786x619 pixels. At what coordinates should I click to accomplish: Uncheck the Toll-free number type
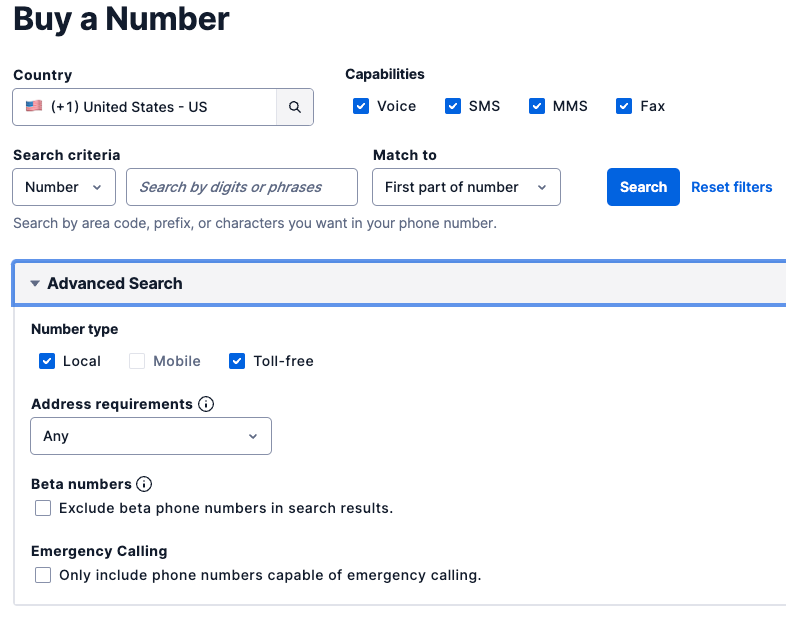click(237, 361)
